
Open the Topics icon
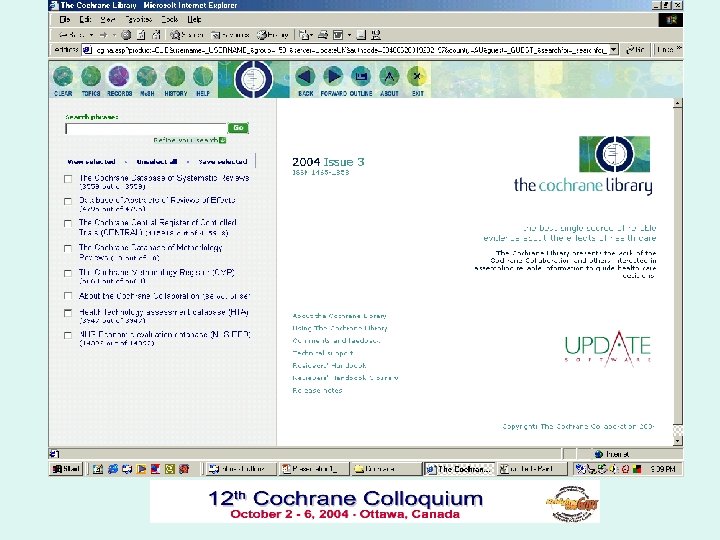(91, 76)
